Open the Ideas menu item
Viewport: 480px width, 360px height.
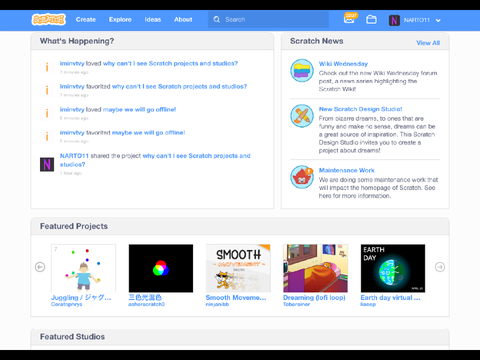pyautogui.click(x=153, y=20)
